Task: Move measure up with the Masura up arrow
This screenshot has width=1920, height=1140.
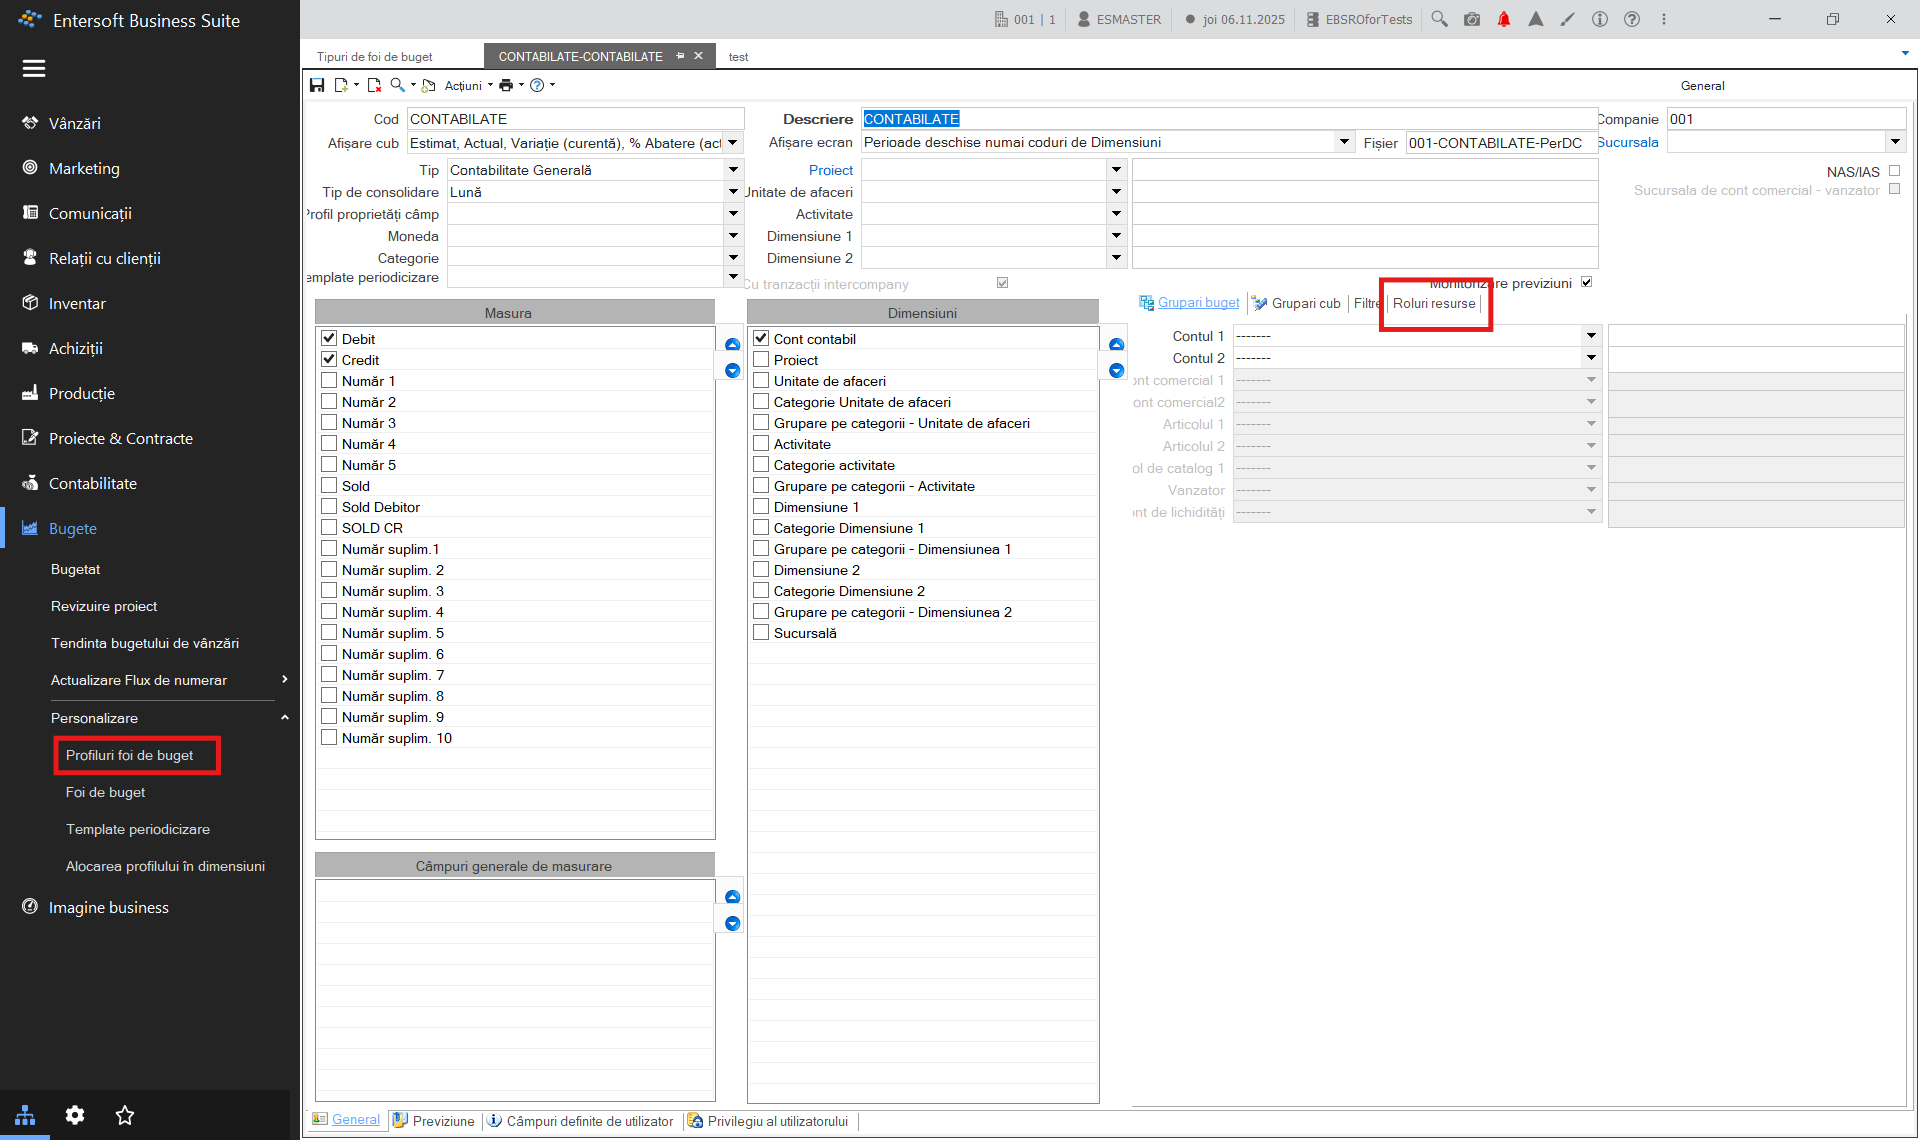Action: click(x=732, y=344)
